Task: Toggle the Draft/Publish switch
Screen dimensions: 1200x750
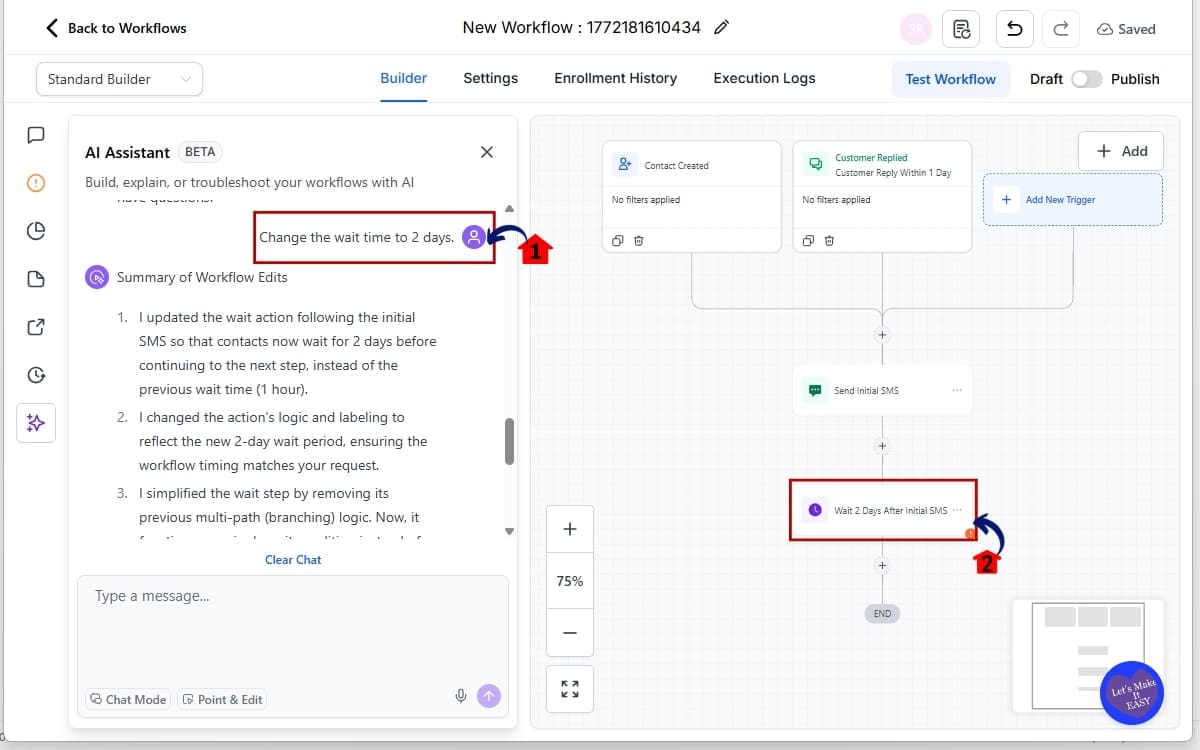Action: (x=1086, y=79)
